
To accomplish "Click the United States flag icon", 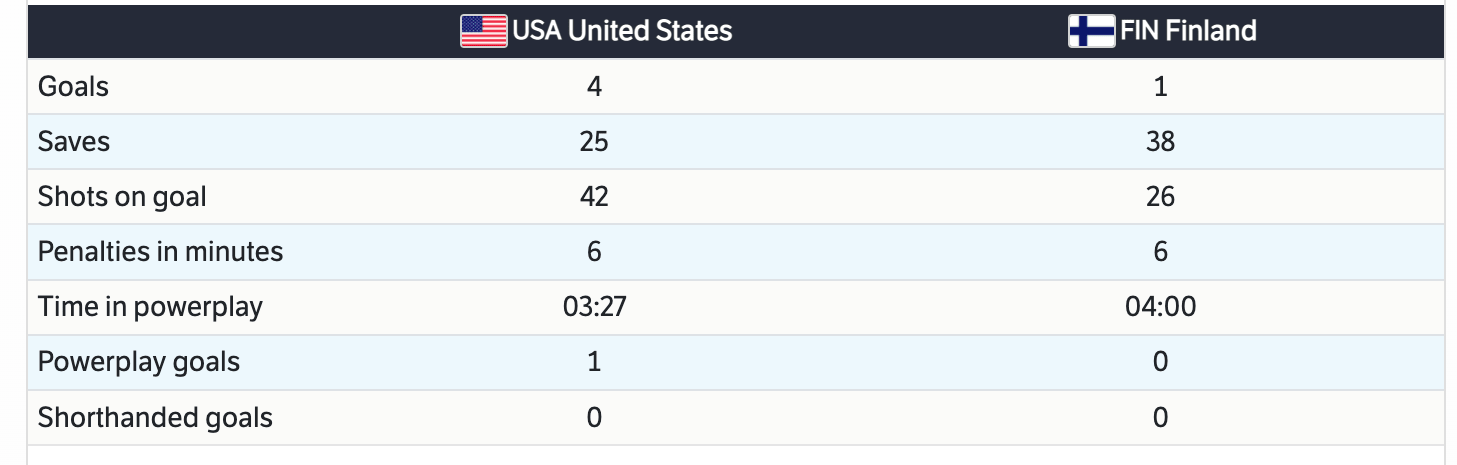I will (483, 31).
